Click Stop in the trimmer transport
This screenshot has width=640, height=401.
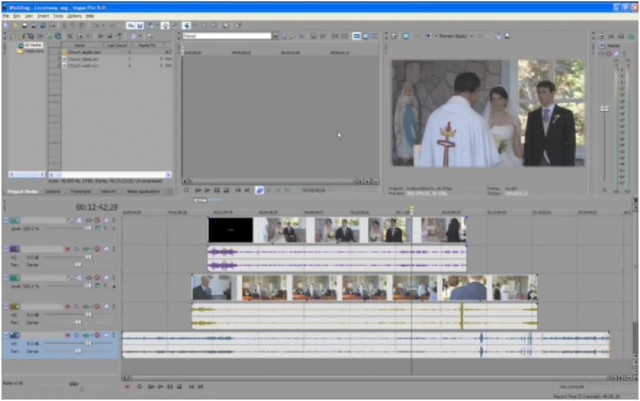click(x=226, y=190)
